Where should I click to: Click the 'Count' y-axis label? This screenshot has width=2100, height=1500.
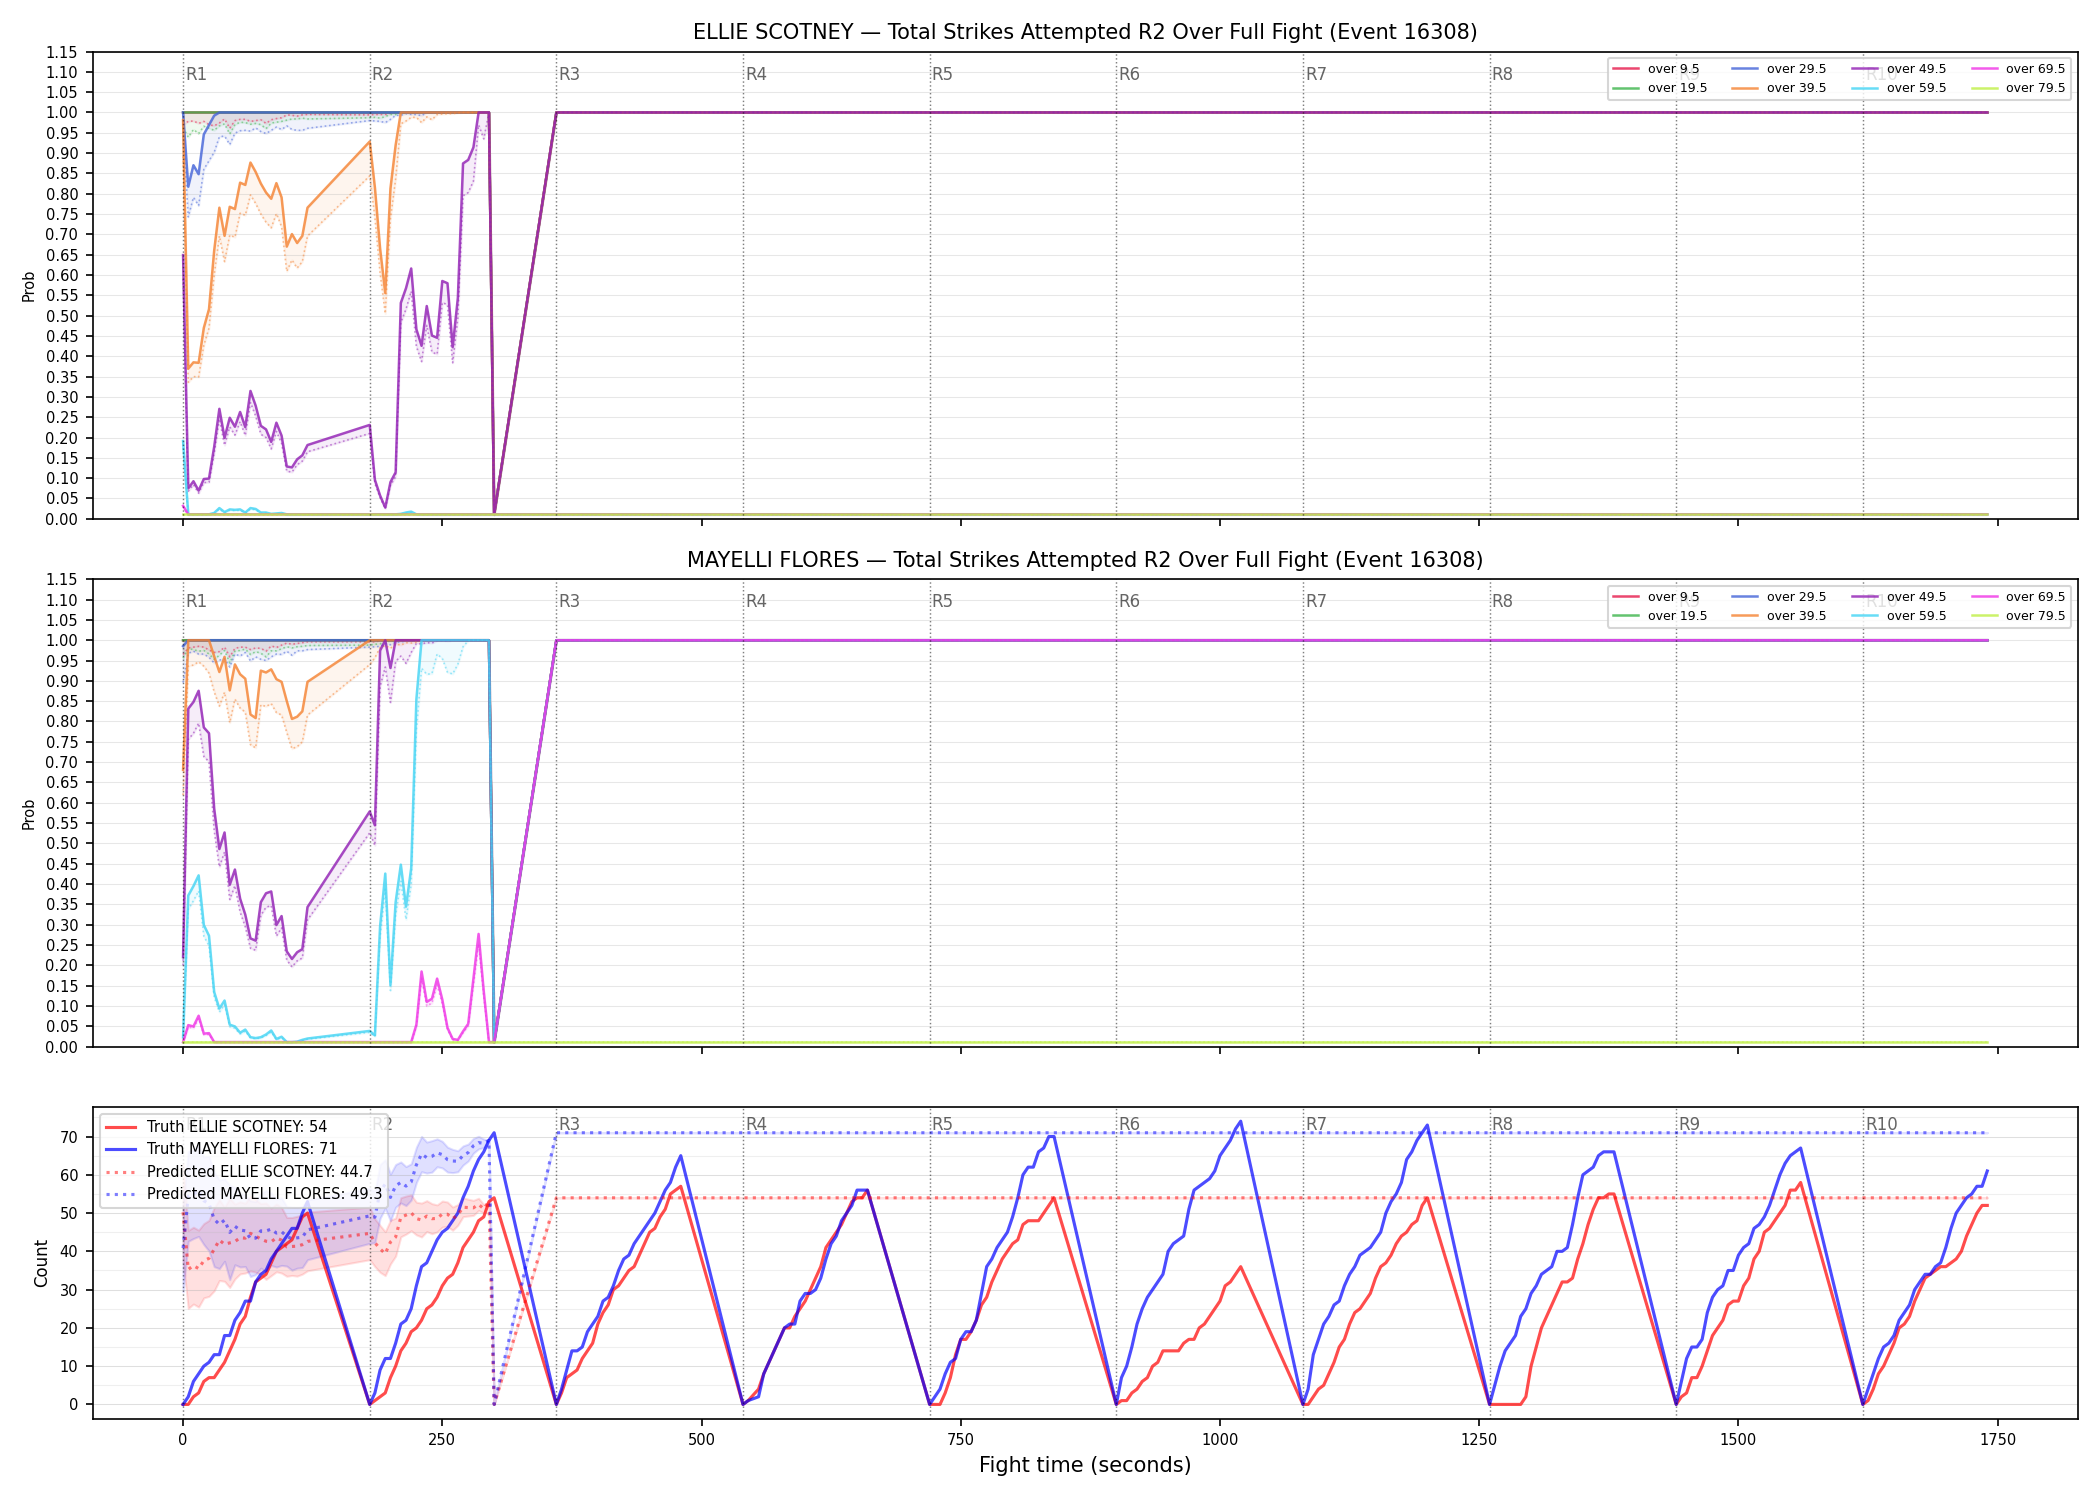click(41, 1263)
